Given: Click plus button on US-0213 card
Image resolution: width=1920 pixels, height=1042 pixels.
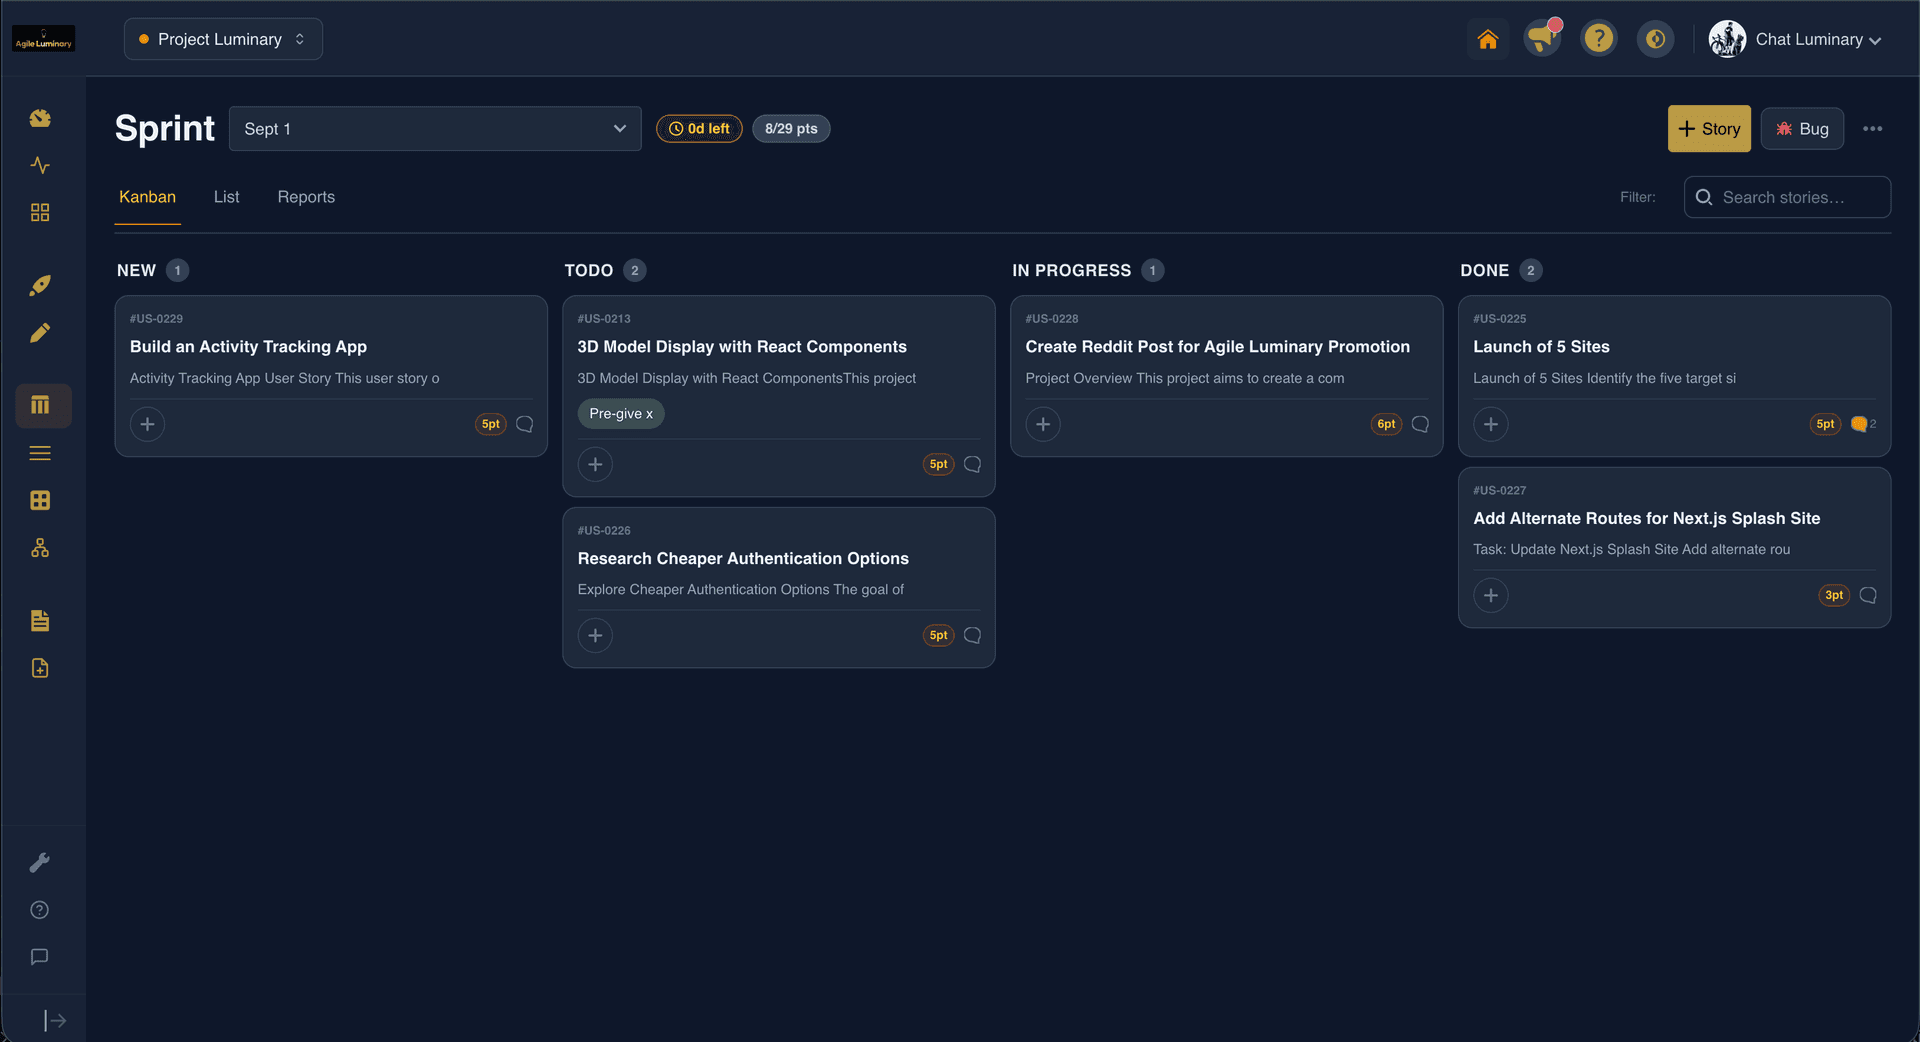Looking at the screenshot, I should (x=595, y=464).
